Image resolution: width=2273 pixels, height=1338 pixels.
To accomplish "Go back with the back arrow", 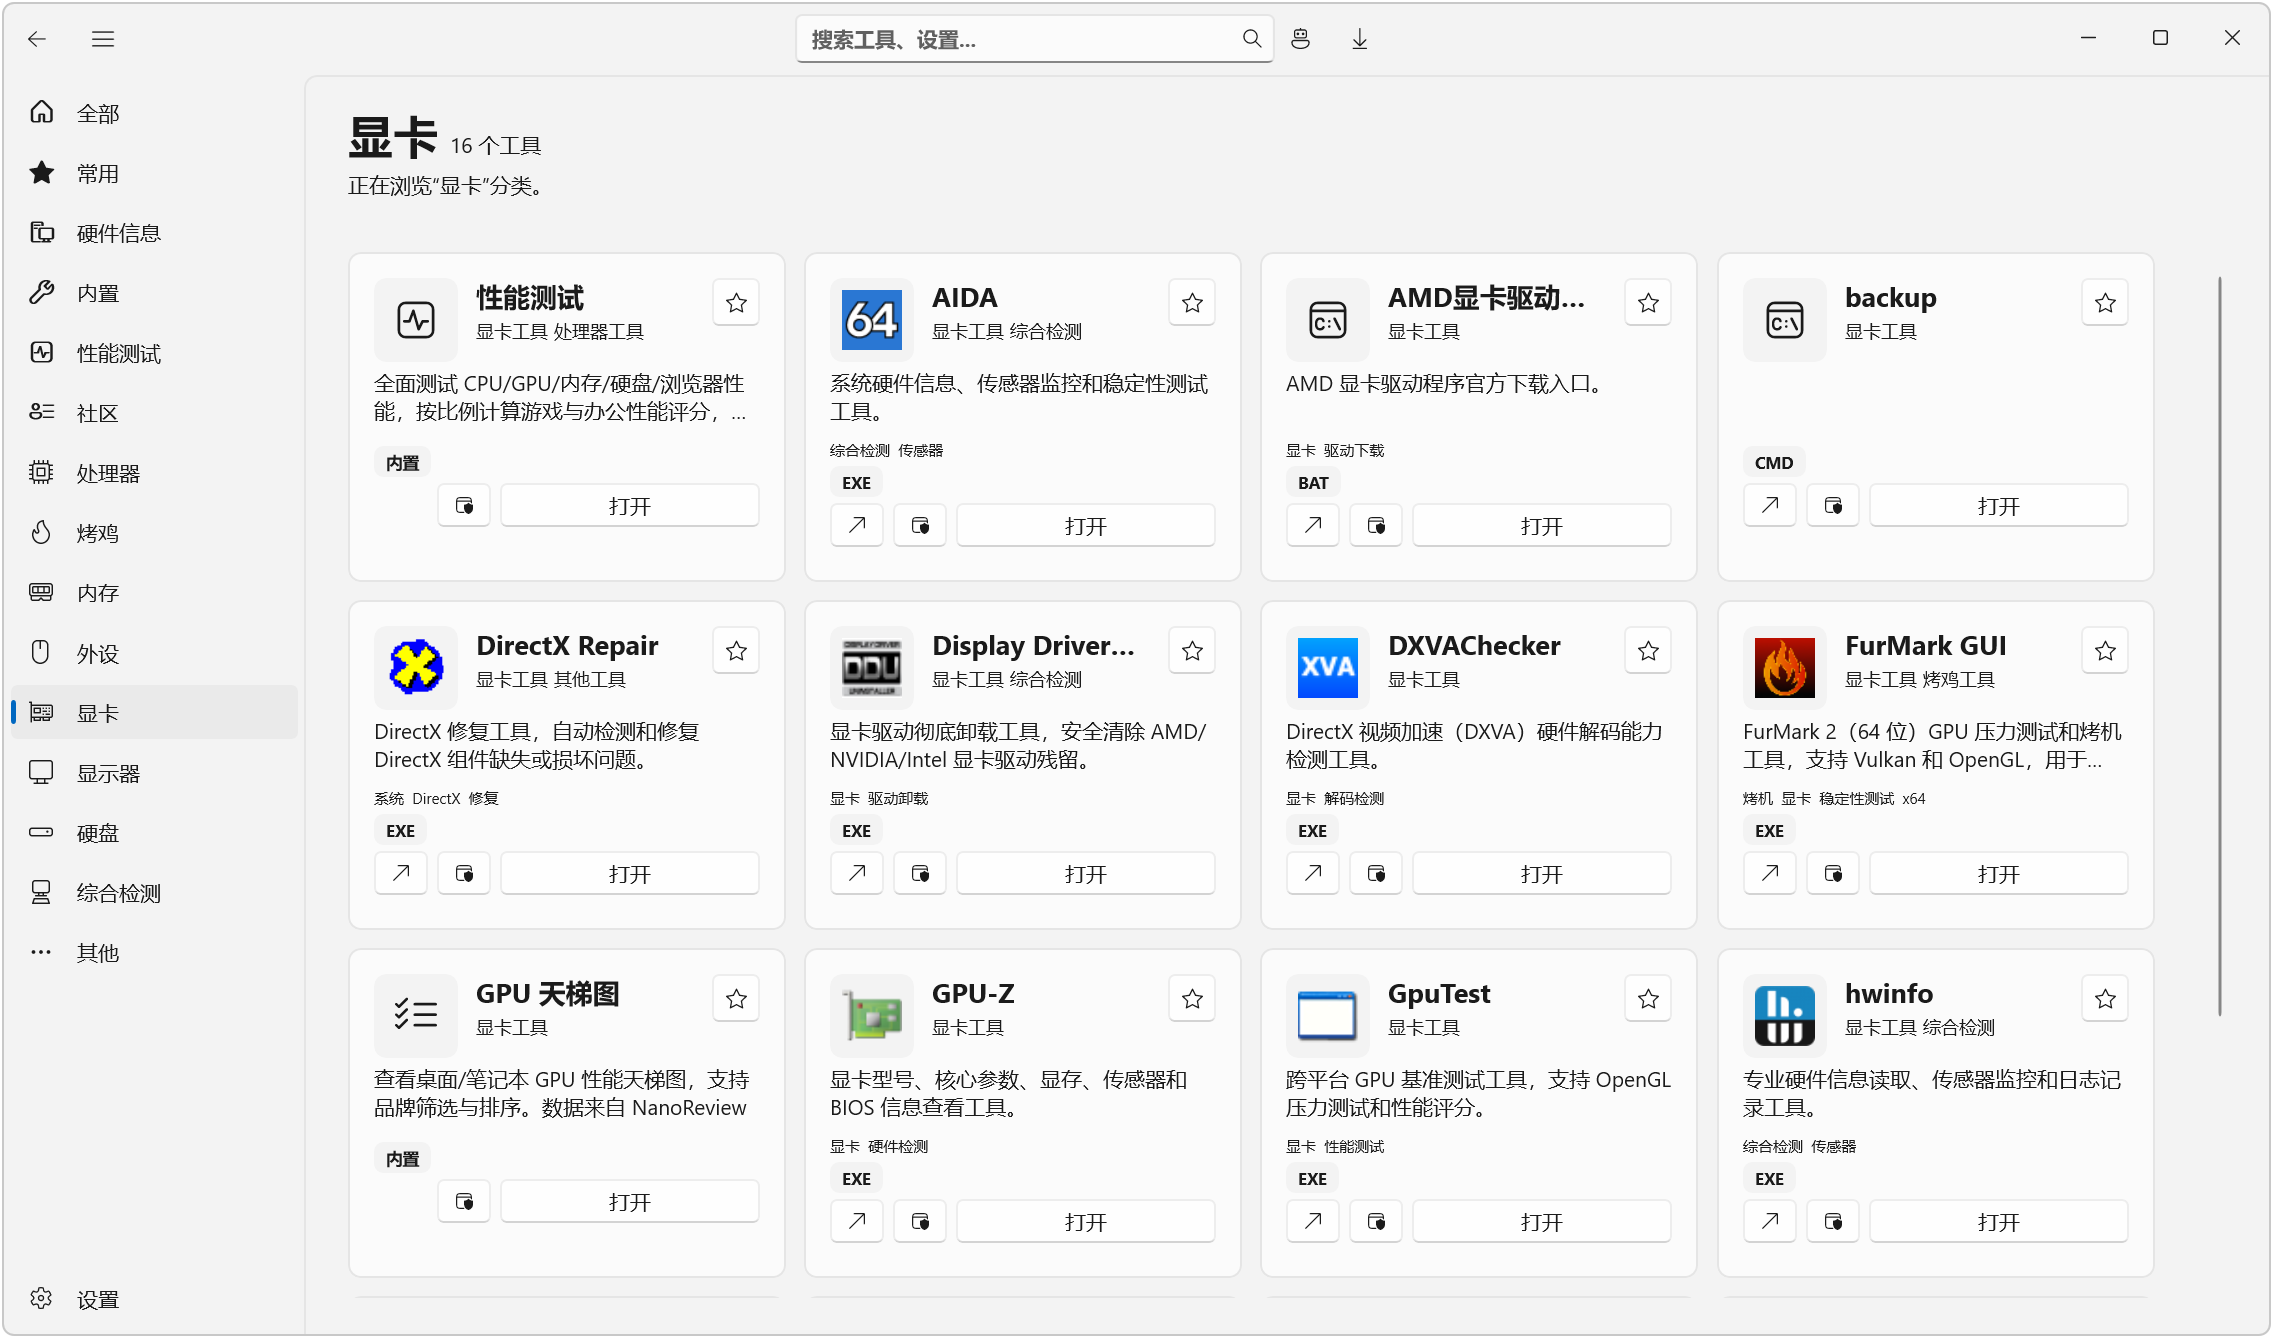I will click(38, 39).
